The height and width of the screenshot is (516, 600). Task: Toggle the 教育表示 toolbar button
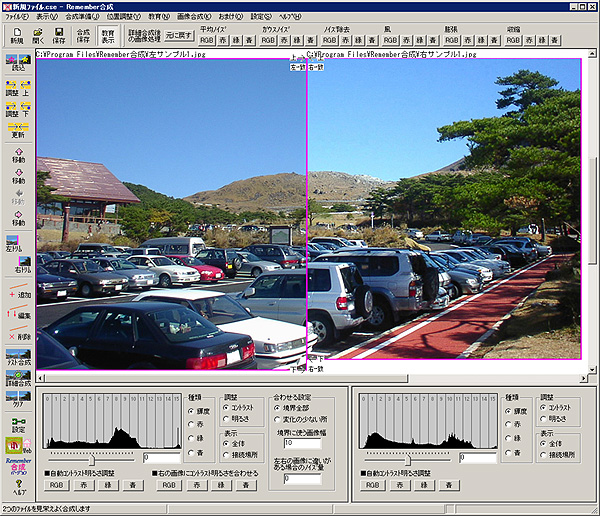pos(108,36)
